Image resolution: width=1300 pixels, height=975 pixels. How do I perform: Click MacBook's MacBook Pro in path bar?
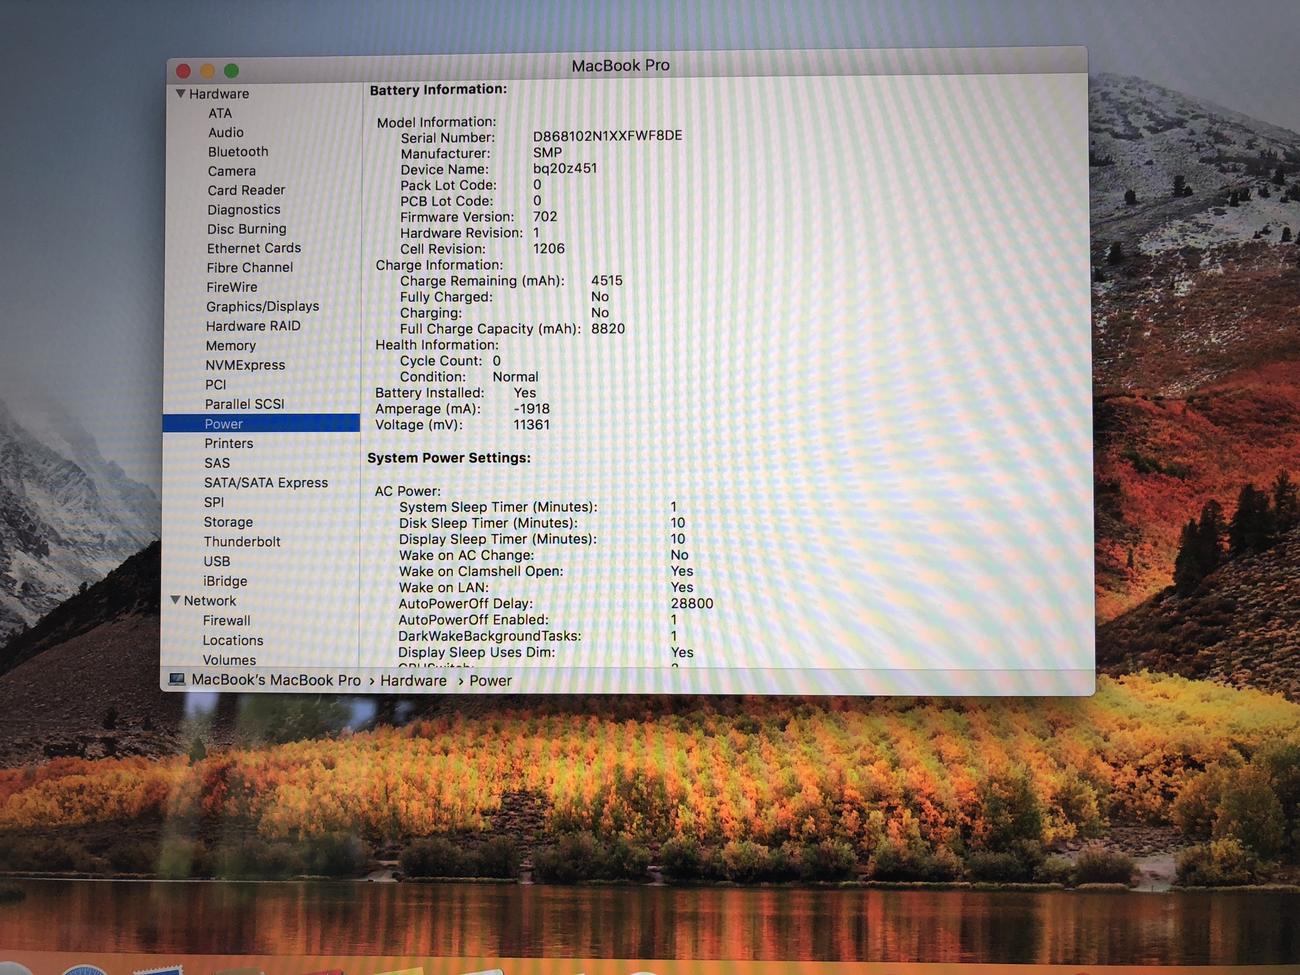276,680
